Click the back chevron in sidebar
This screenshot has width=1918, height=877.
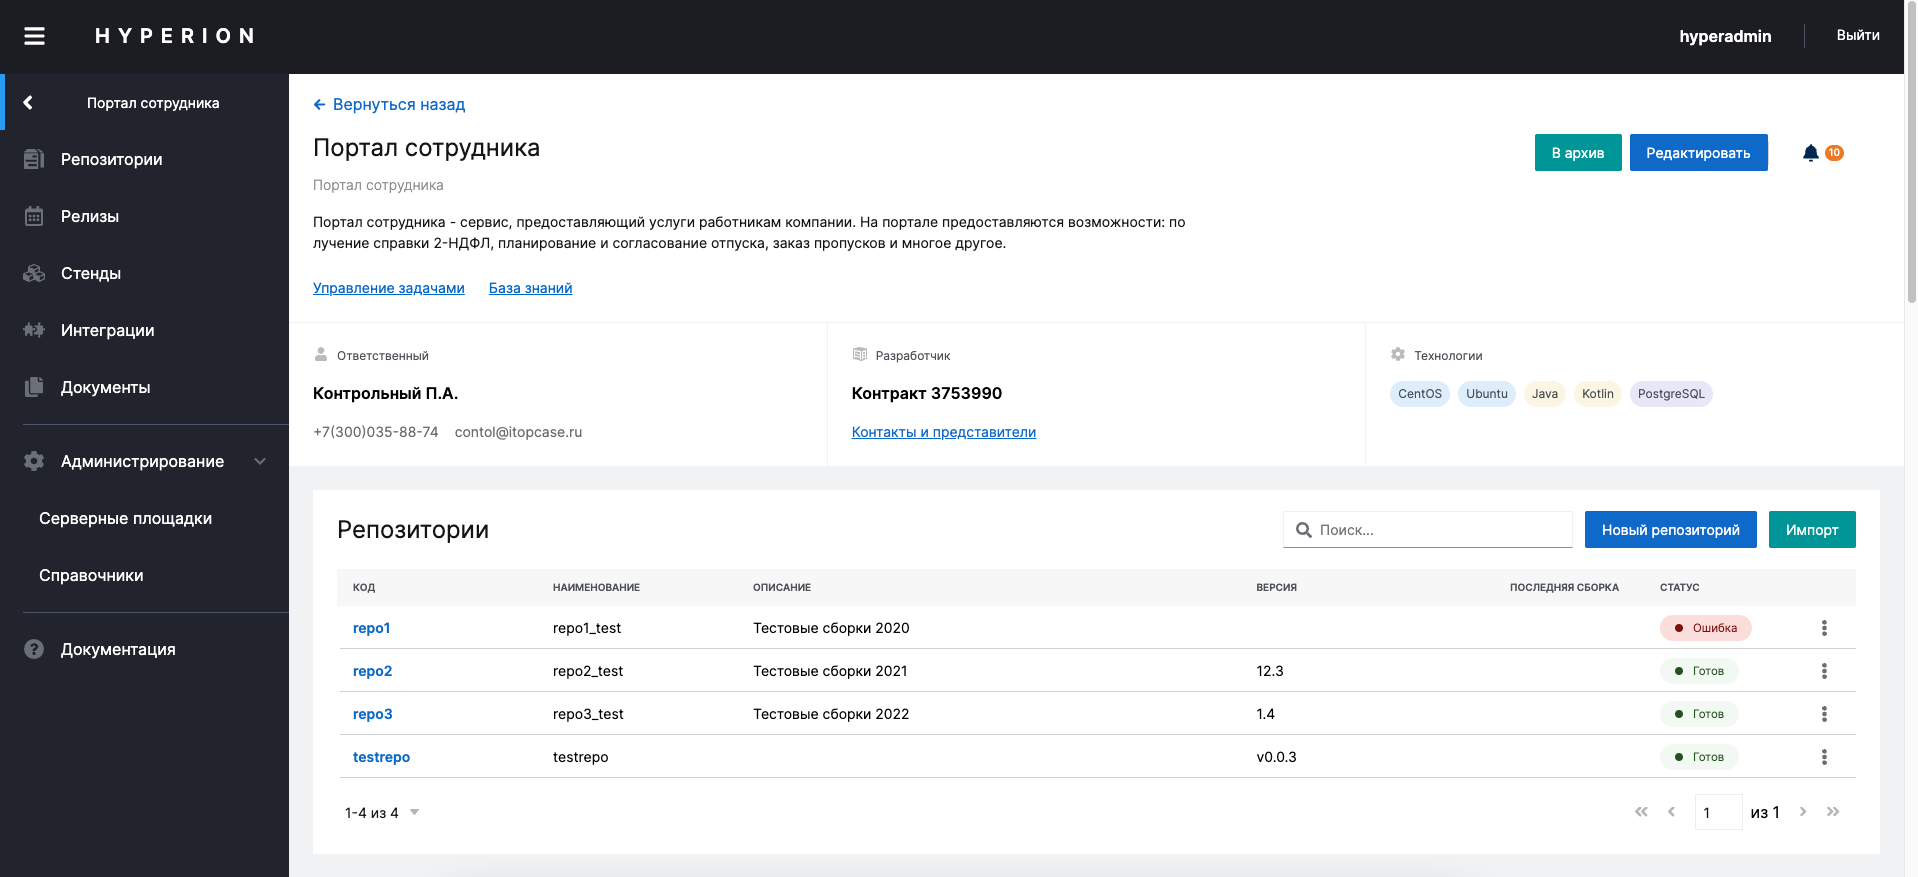click(x=28, y=102)
